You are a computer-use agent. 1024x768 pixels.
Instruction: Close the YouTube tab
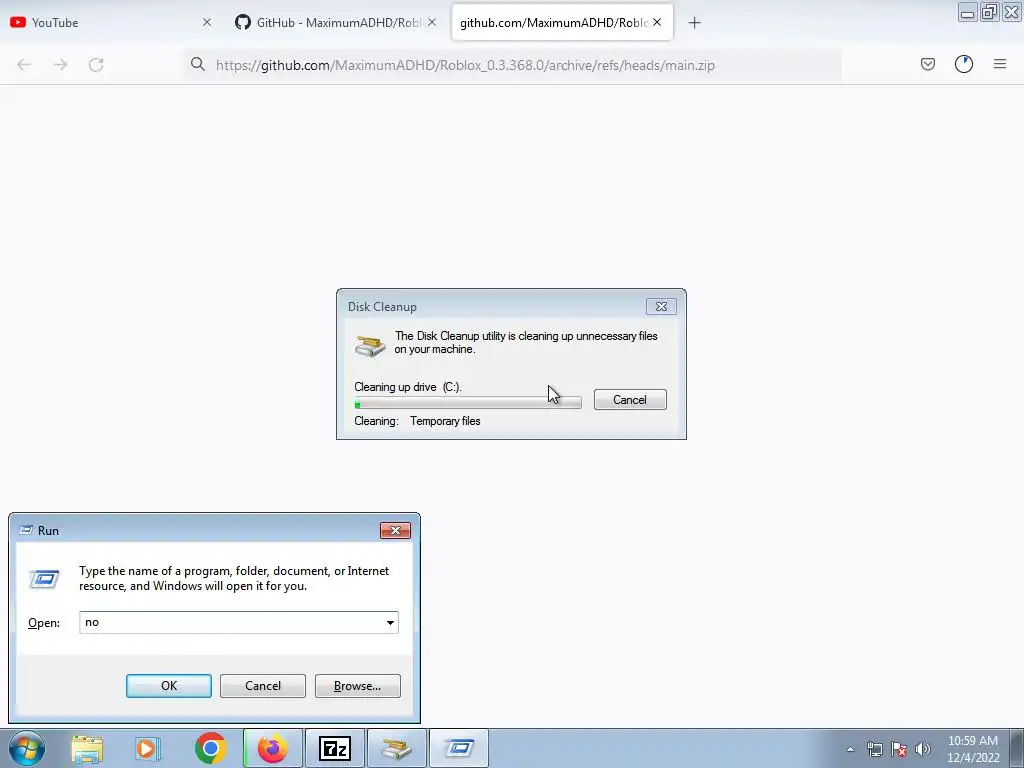pyautogui.click(x=207, y=22)
